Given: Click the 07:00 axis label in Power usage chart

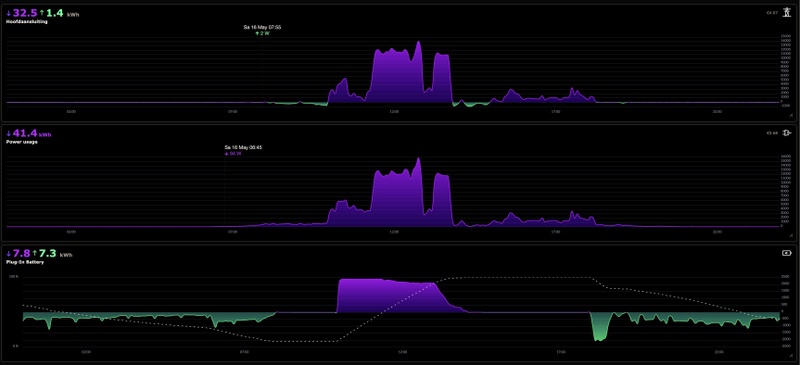Looking at the screenshot, I should coord(233,231).
